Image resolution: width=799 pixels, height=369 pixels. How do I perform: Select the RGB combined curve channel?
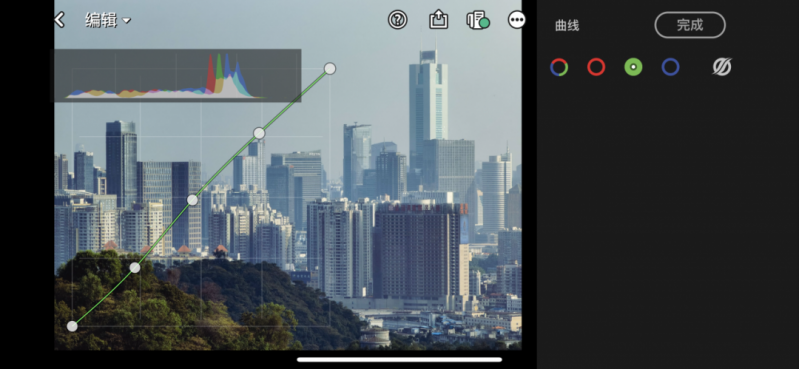click(559, 67)
